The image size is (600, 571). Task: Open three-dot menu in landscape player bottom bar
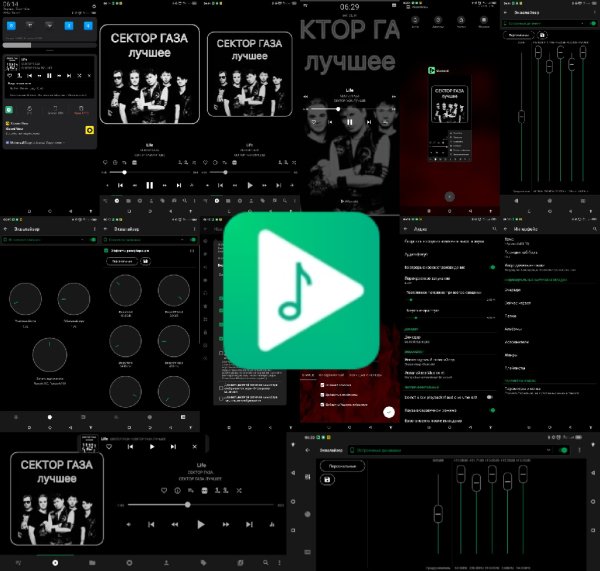pos(279,563)
